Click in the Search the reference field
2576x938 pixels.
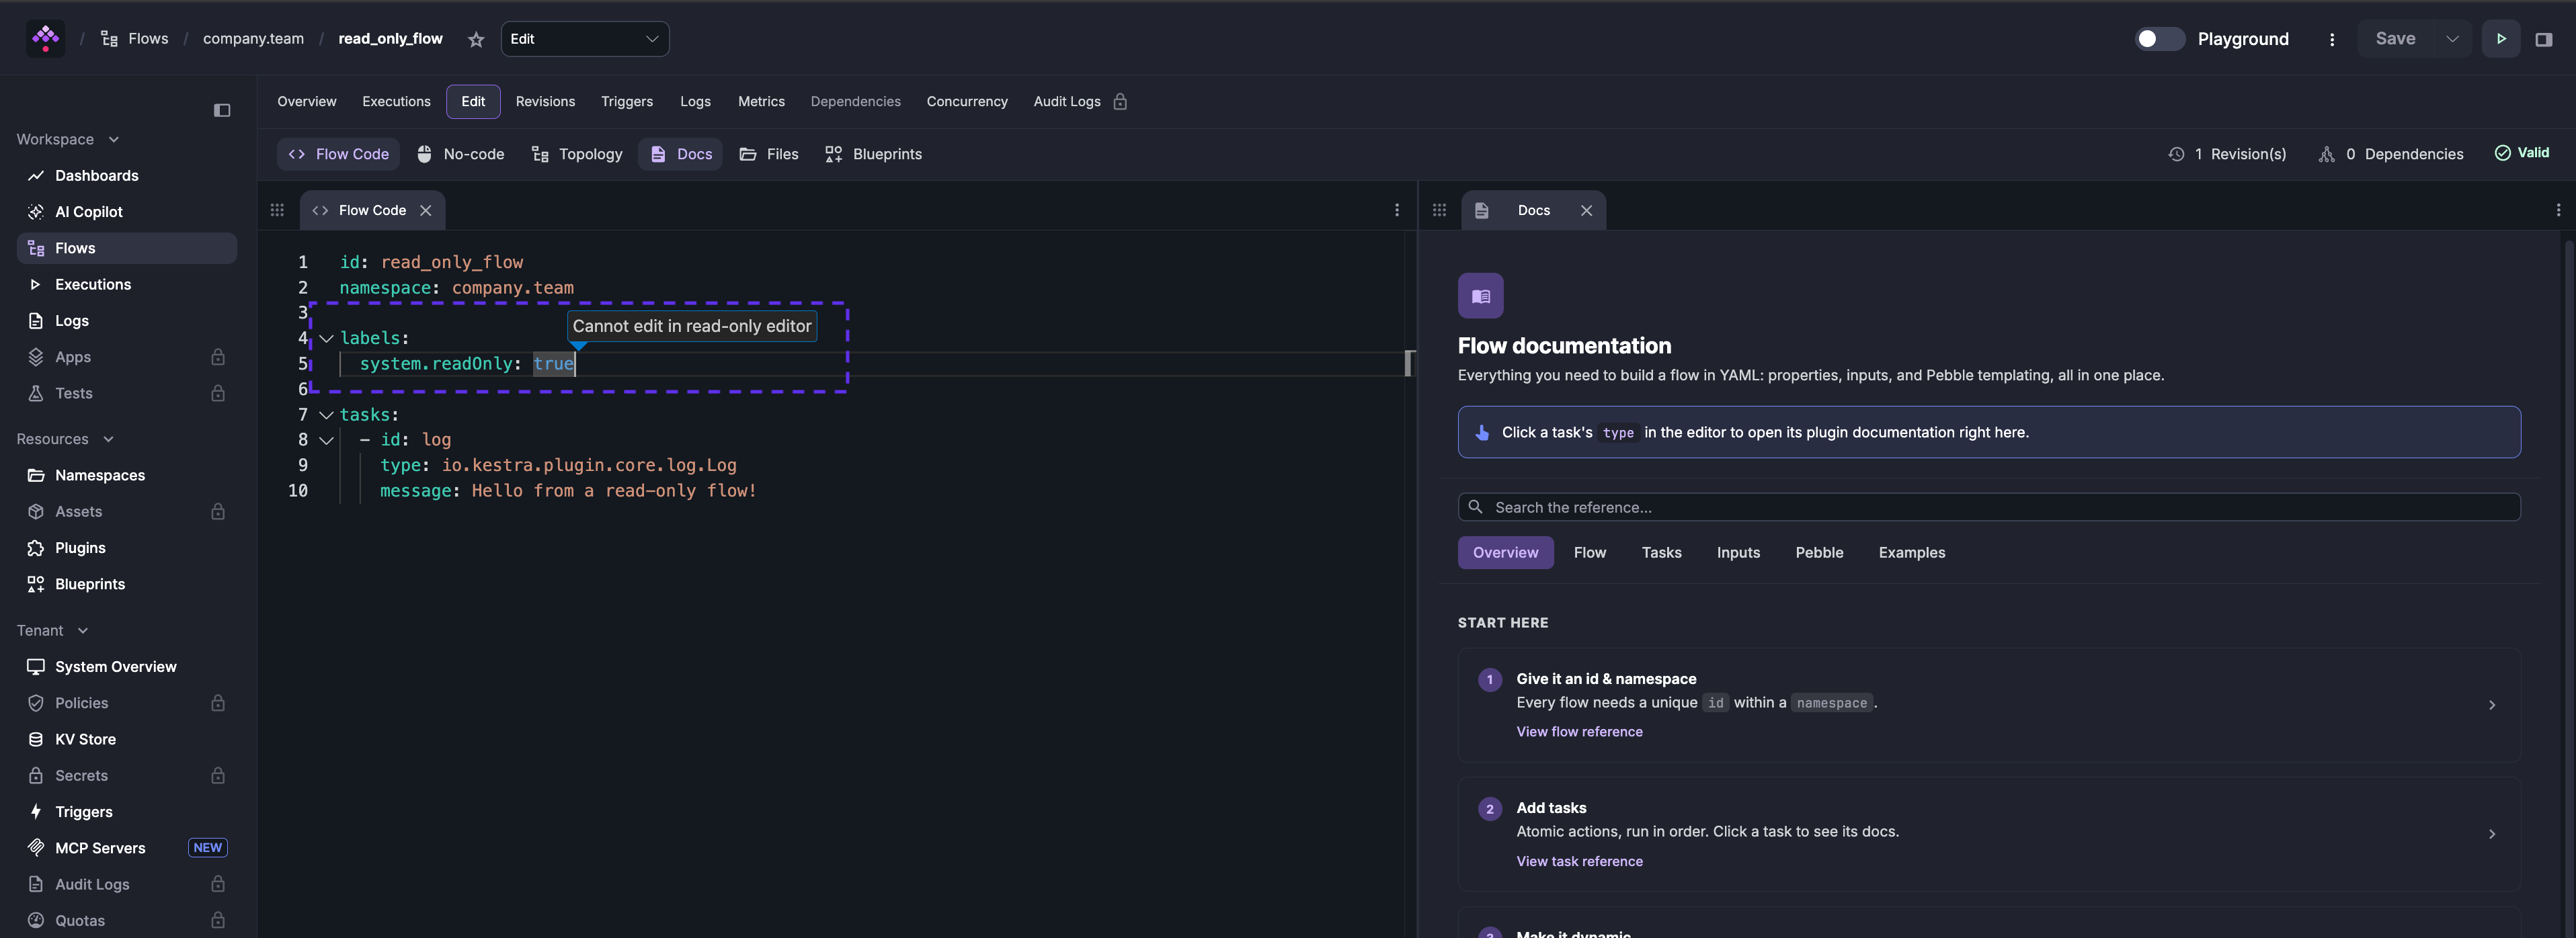[1988, 507]
